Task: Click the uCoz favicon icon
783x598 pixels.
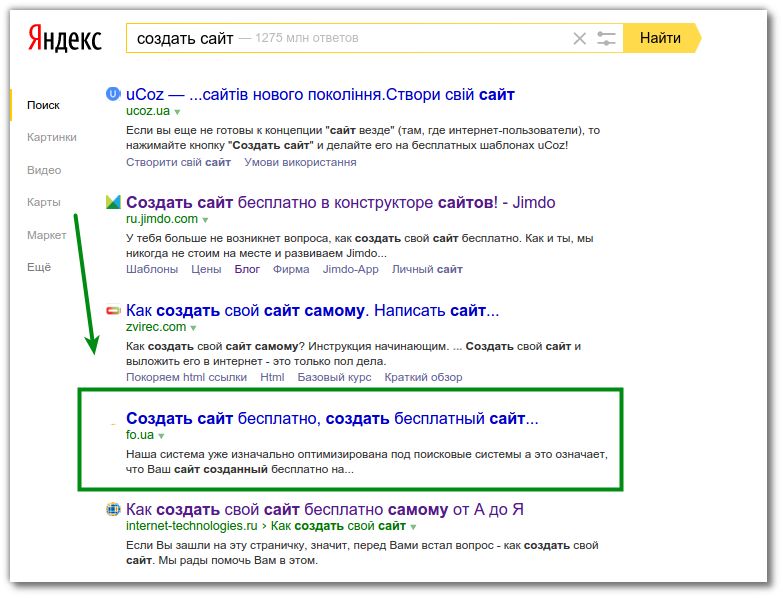Action: click(113, 93)
